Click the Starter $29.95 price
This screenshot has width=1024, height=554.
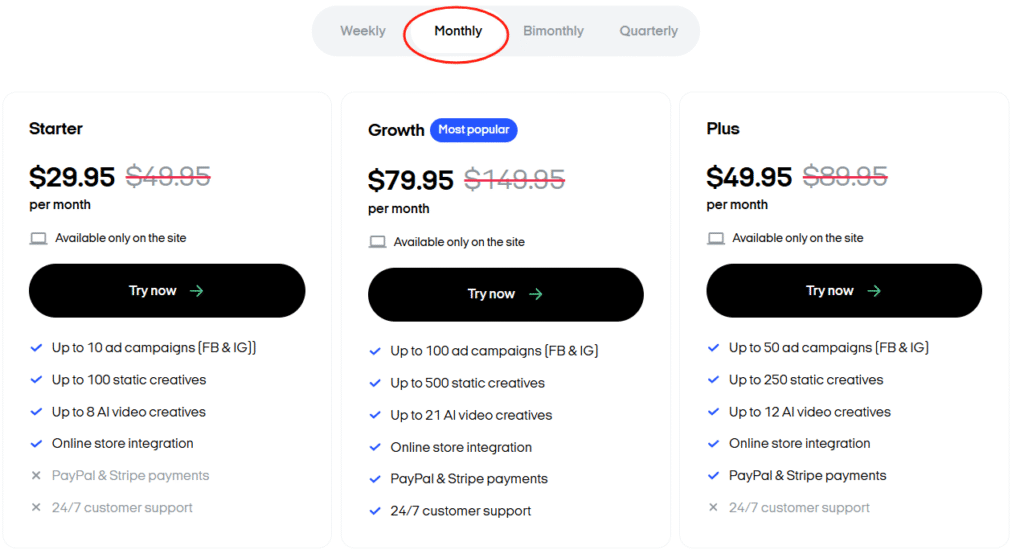coord(72,177)
